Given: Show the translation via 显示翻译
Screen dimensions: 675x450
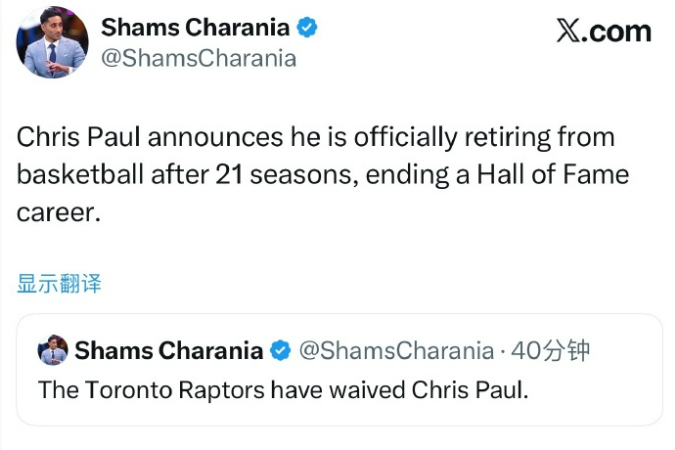Looking at the screenshot, I should pyautogui.click(x=59, y=283).
